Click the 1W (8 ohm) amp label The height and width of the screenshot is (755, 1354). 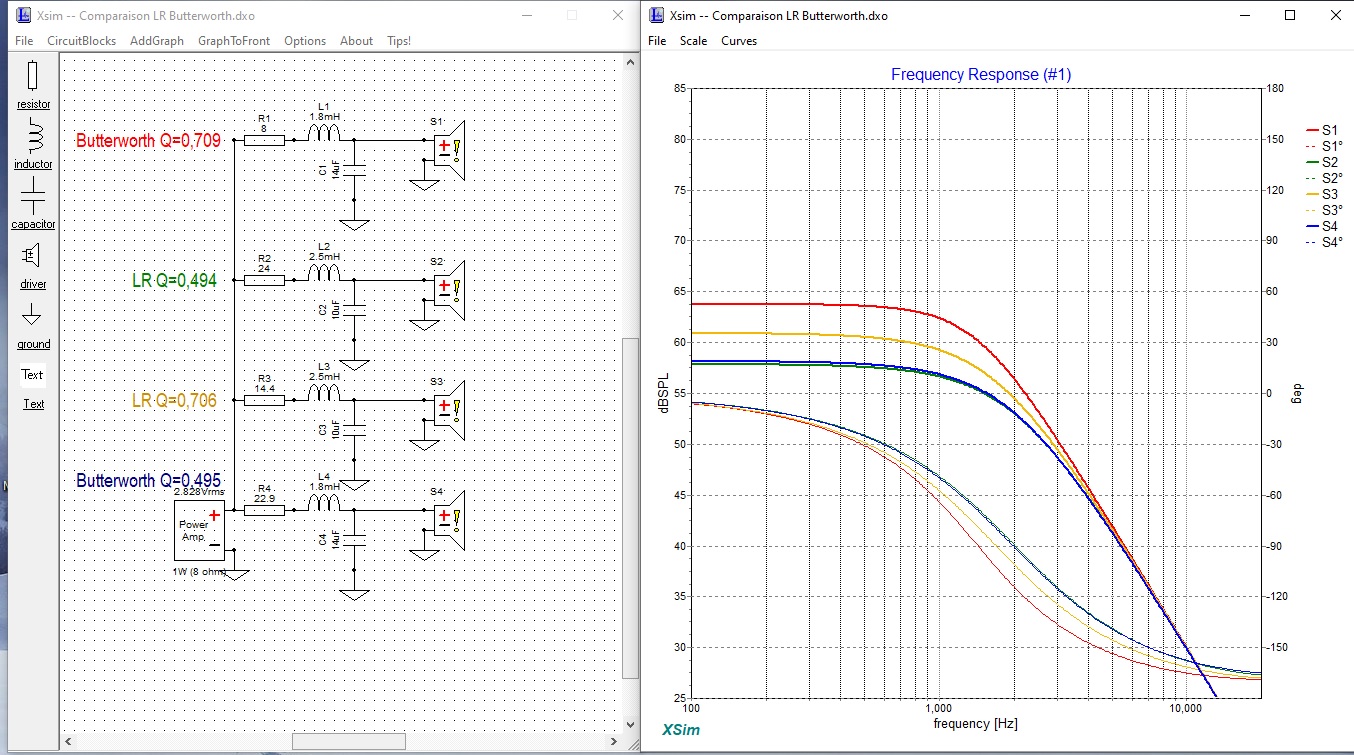pyautogui.click(x=200, y=572)
